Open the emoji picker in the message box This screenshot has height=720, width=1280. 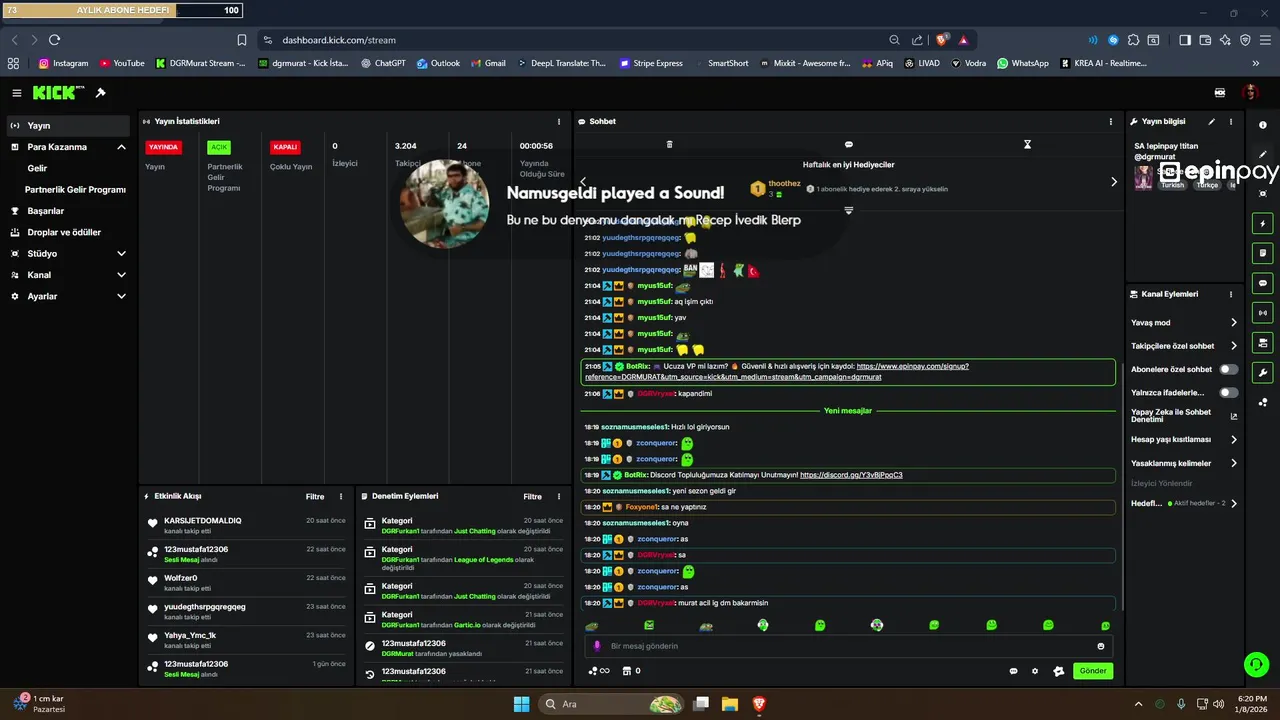point(1101,646)
